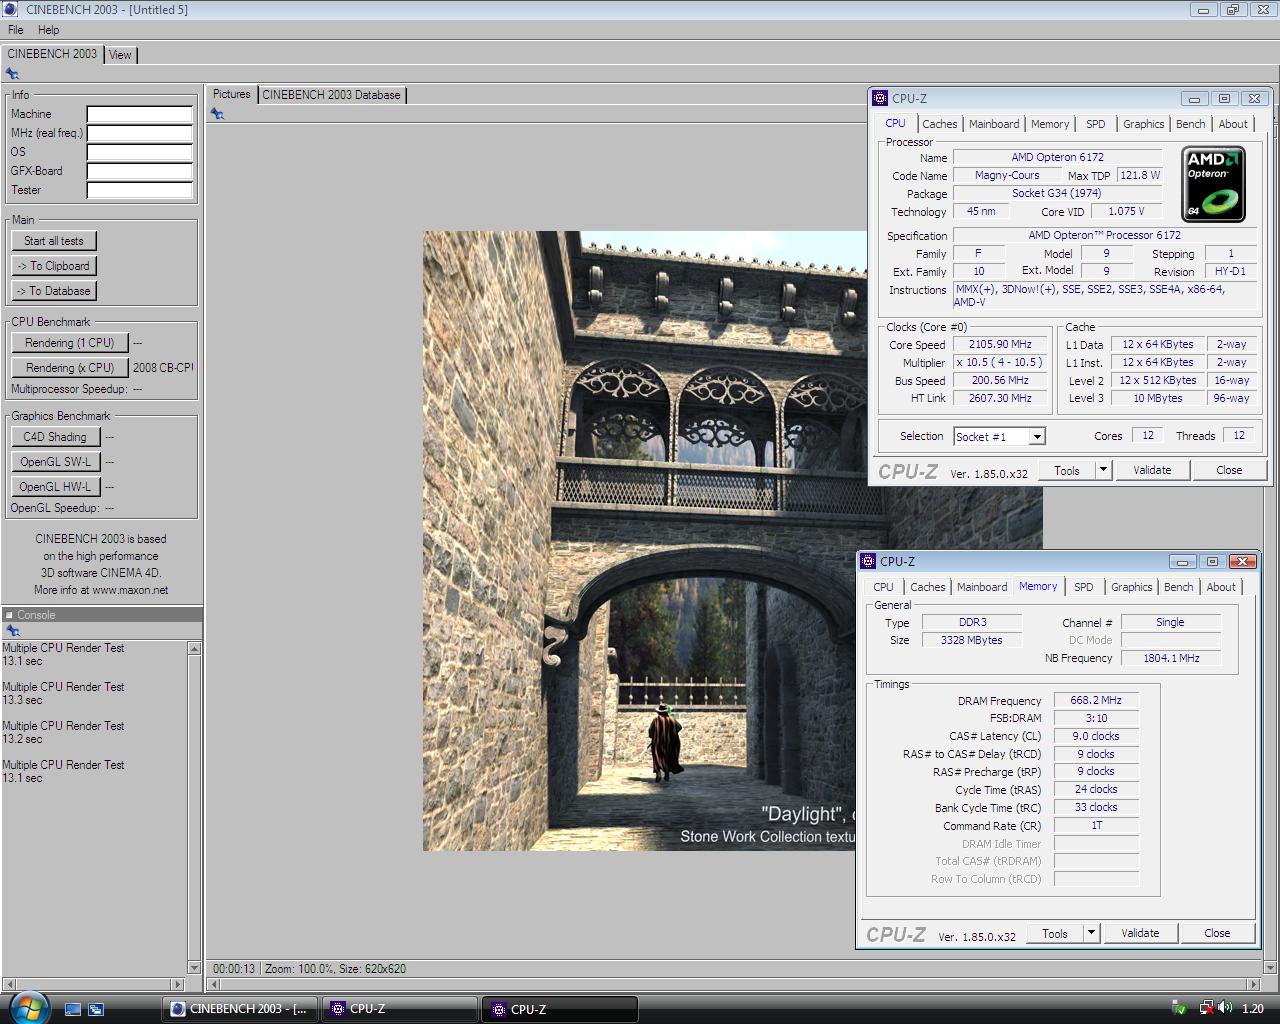Click the pin icon below the CINEBENCH 2003 tab

pos(12,73)
